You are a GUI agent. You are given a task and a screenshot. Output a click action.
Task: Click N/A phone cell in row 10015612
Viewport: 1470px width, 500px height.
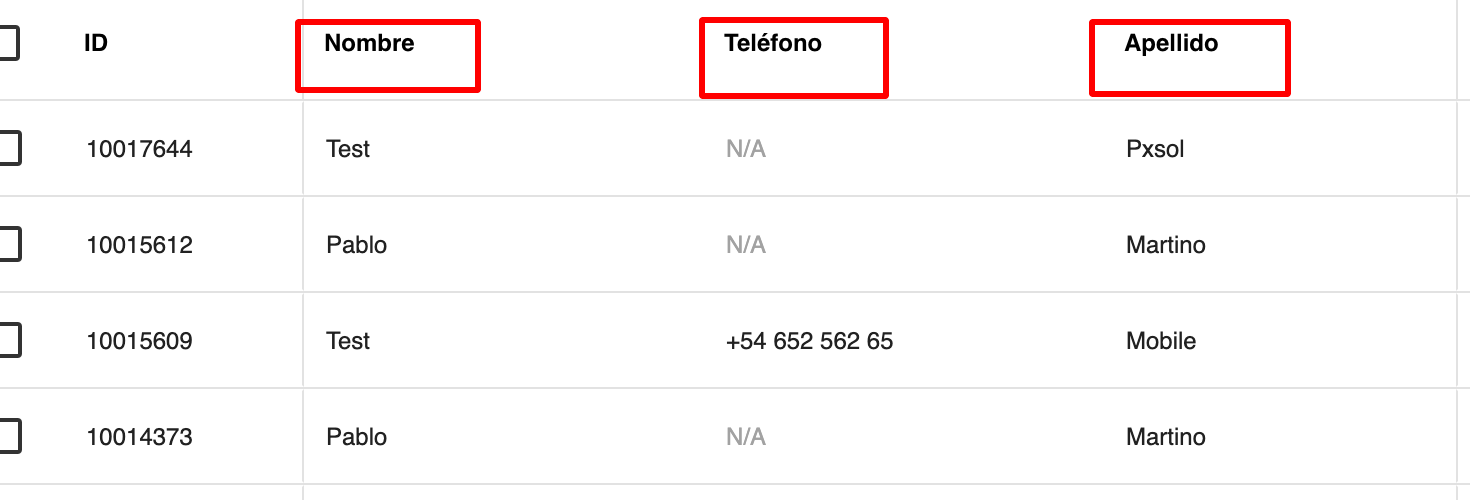tap(746, 245)
